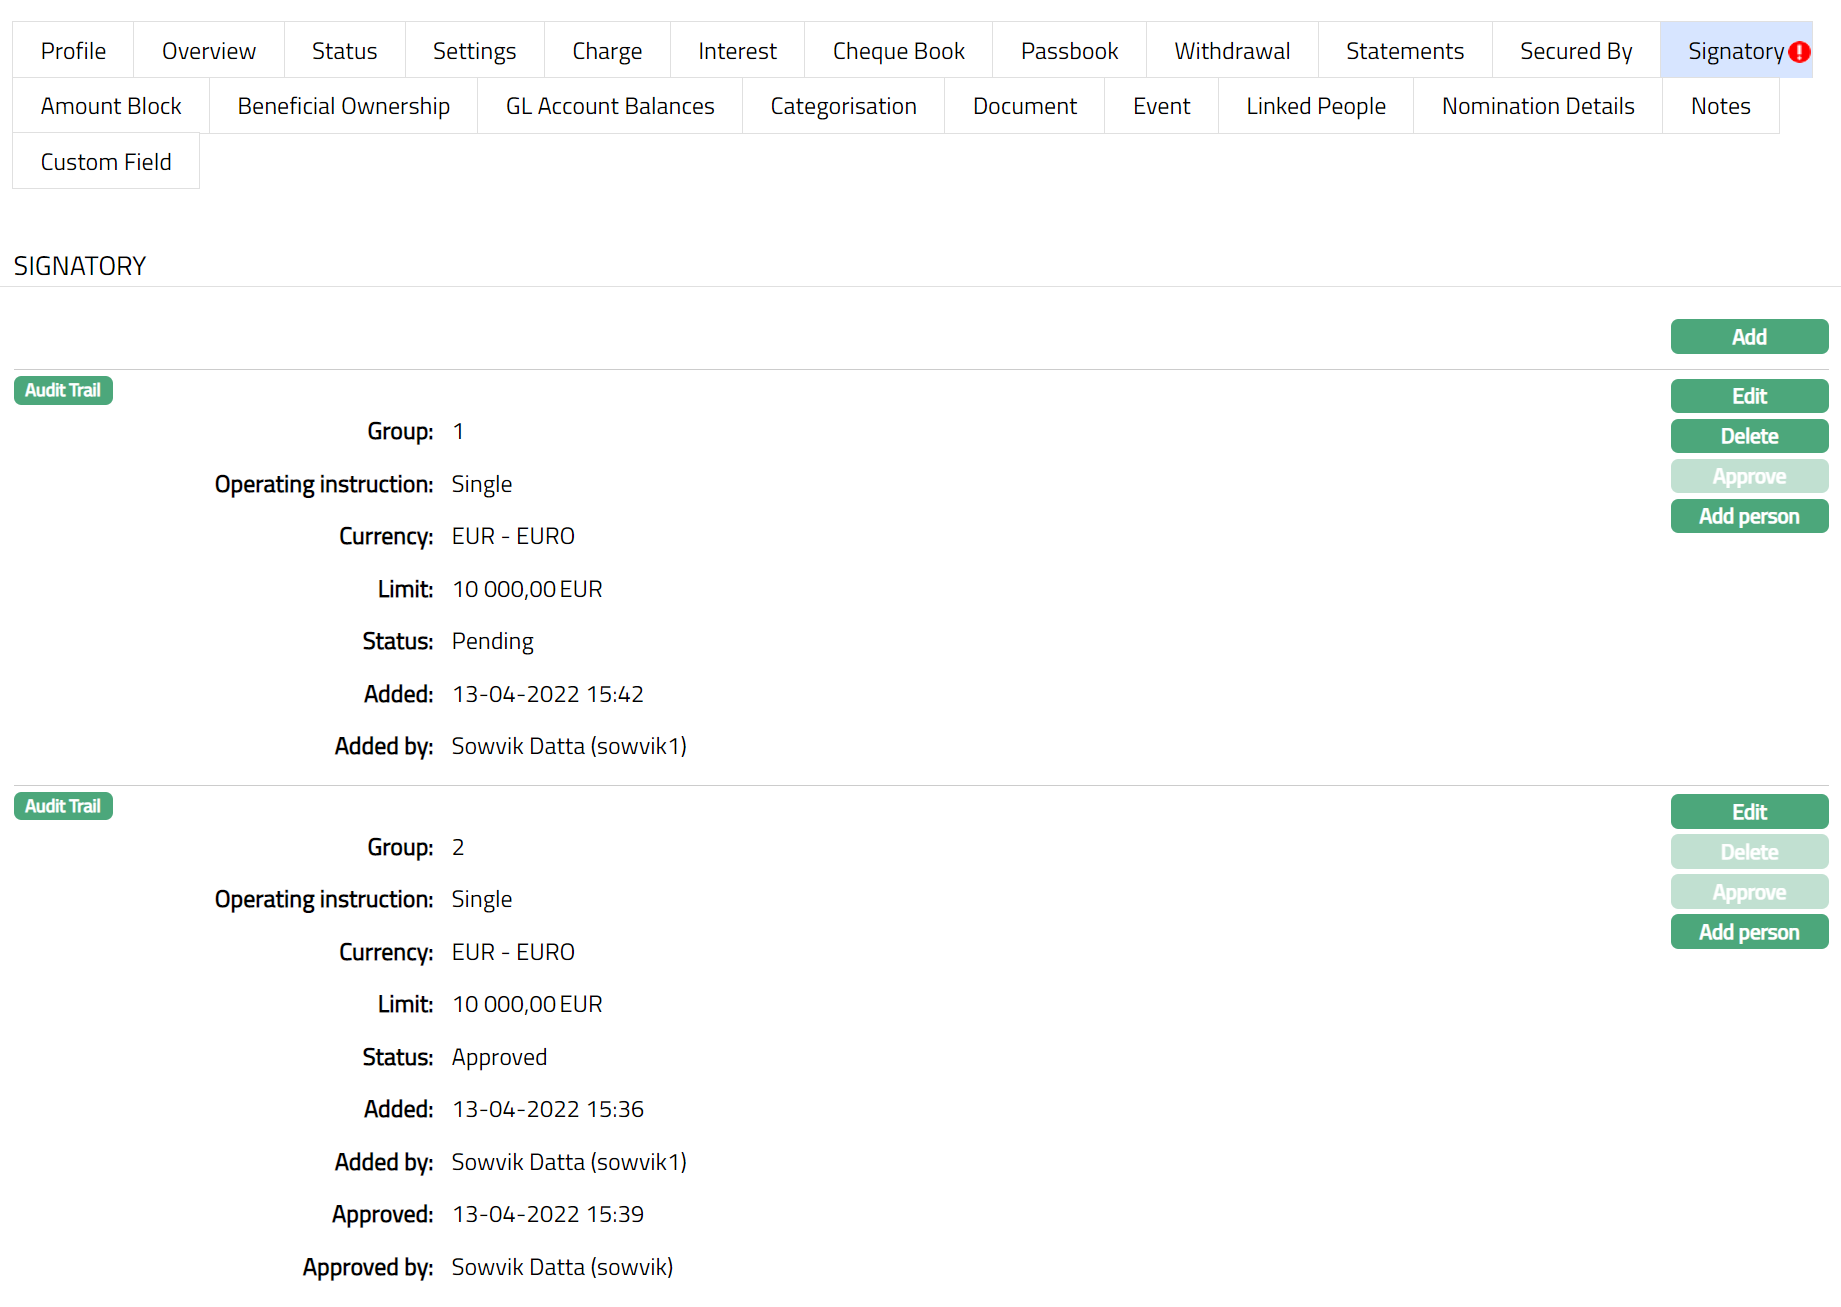Switch to the Cheque Book tab
Viewport: 1841px width, 1307px height.
(898, 51)
